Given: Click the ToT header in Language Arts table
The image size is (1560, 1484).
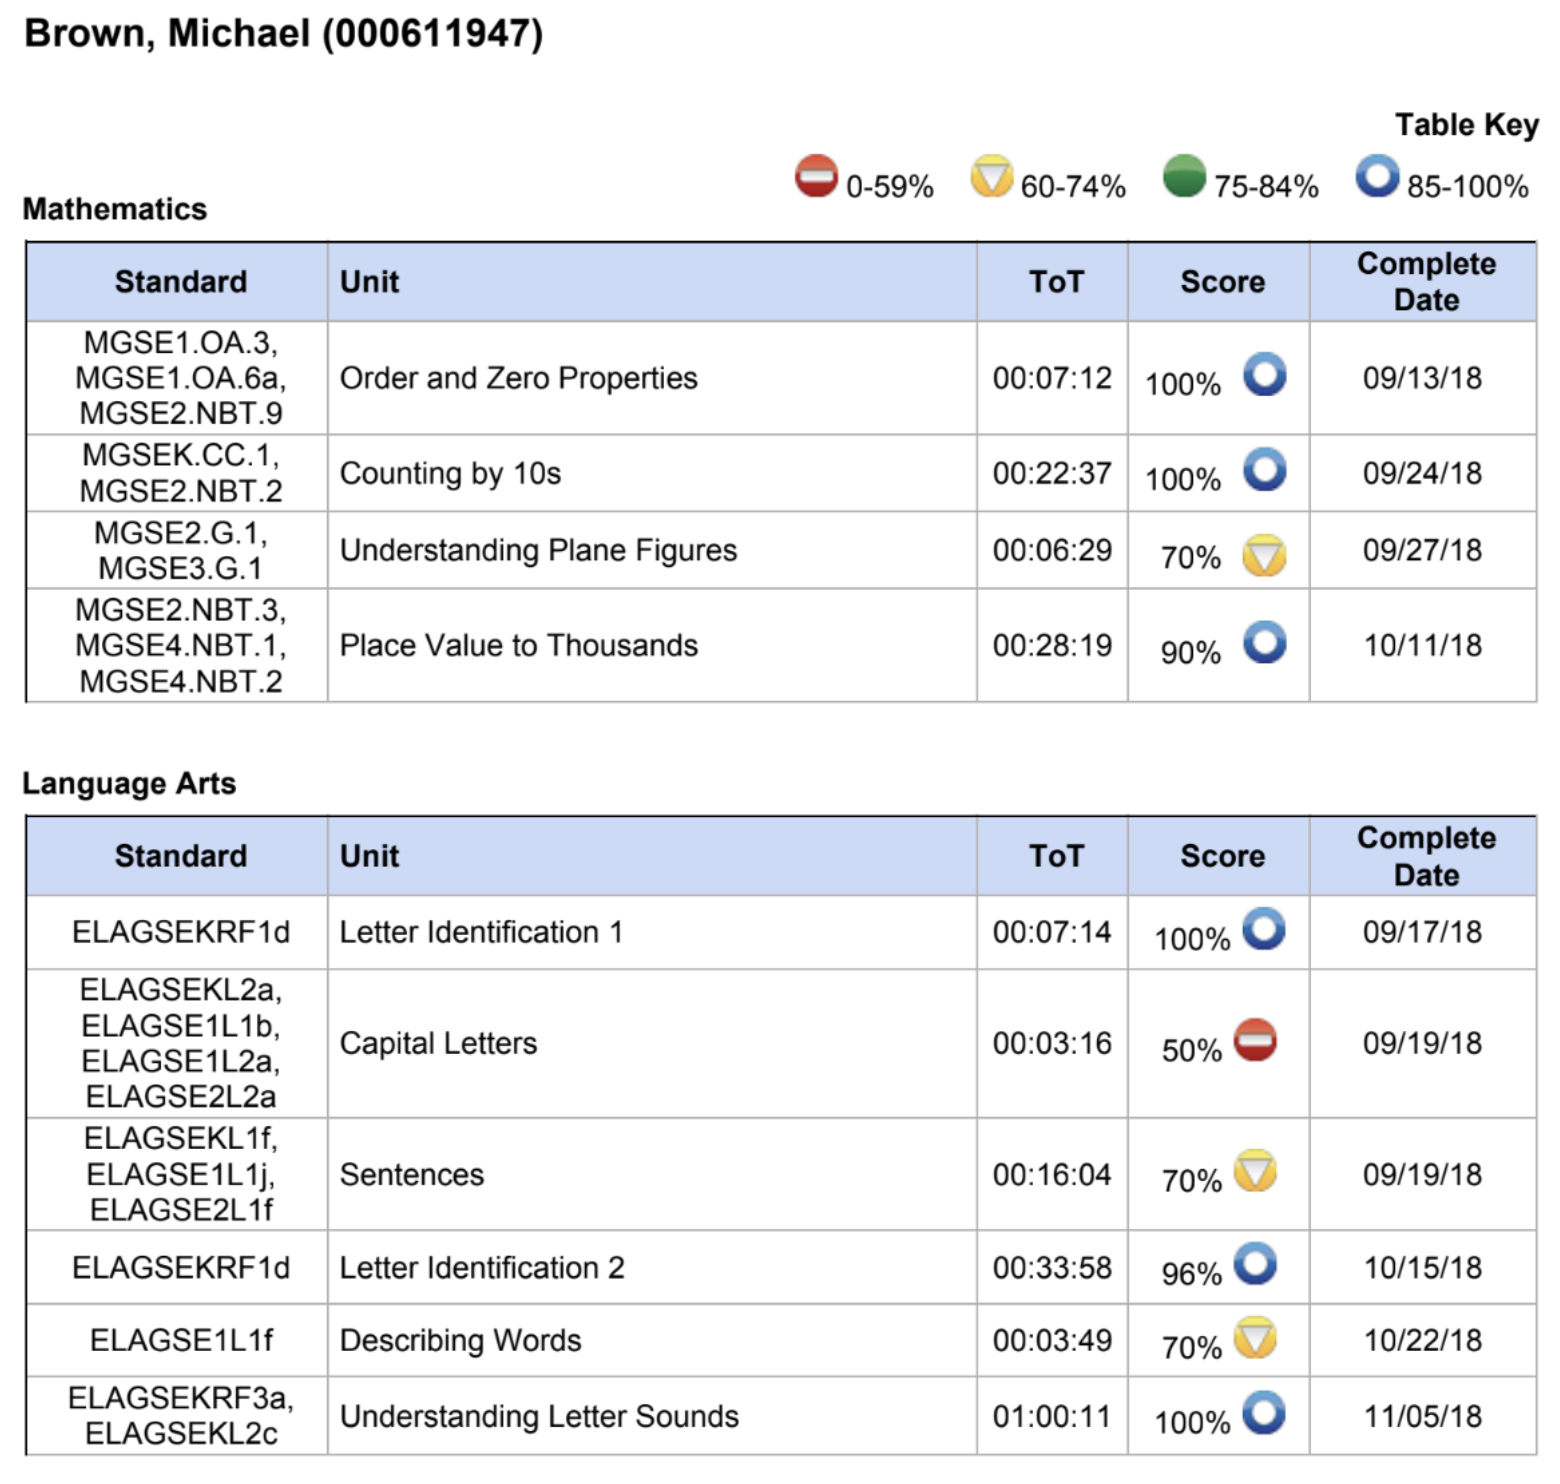Looking at the screenshot, I should [1057, 856].
